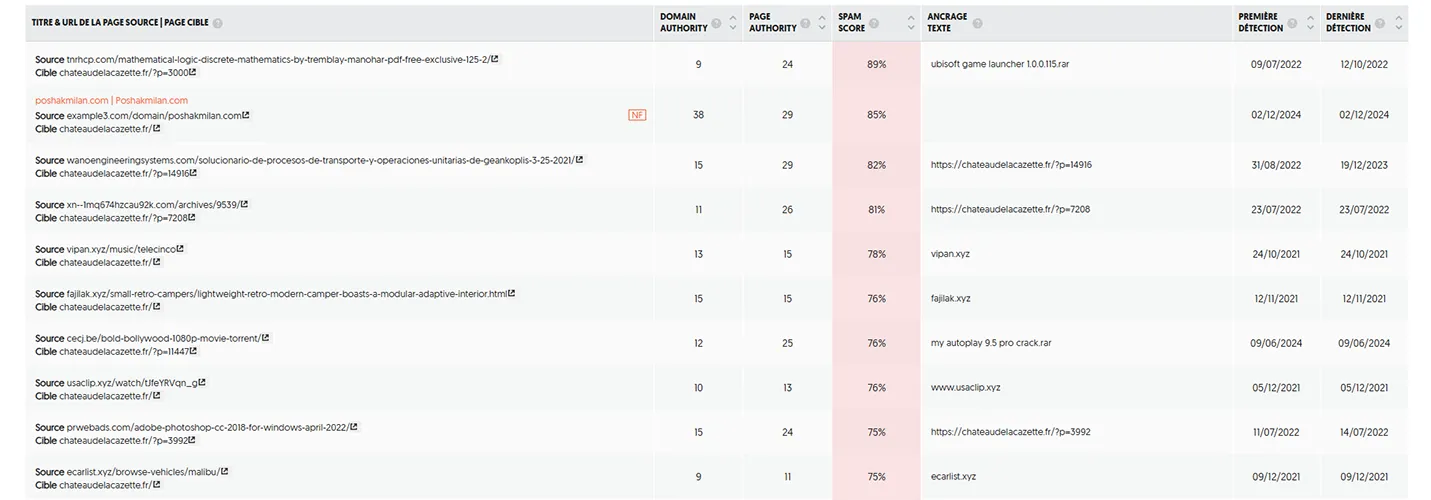Viewport: 1431px width, 500px height.
Task: Open external link icon for vipan.xyz source URL
Action: point(180,249)
